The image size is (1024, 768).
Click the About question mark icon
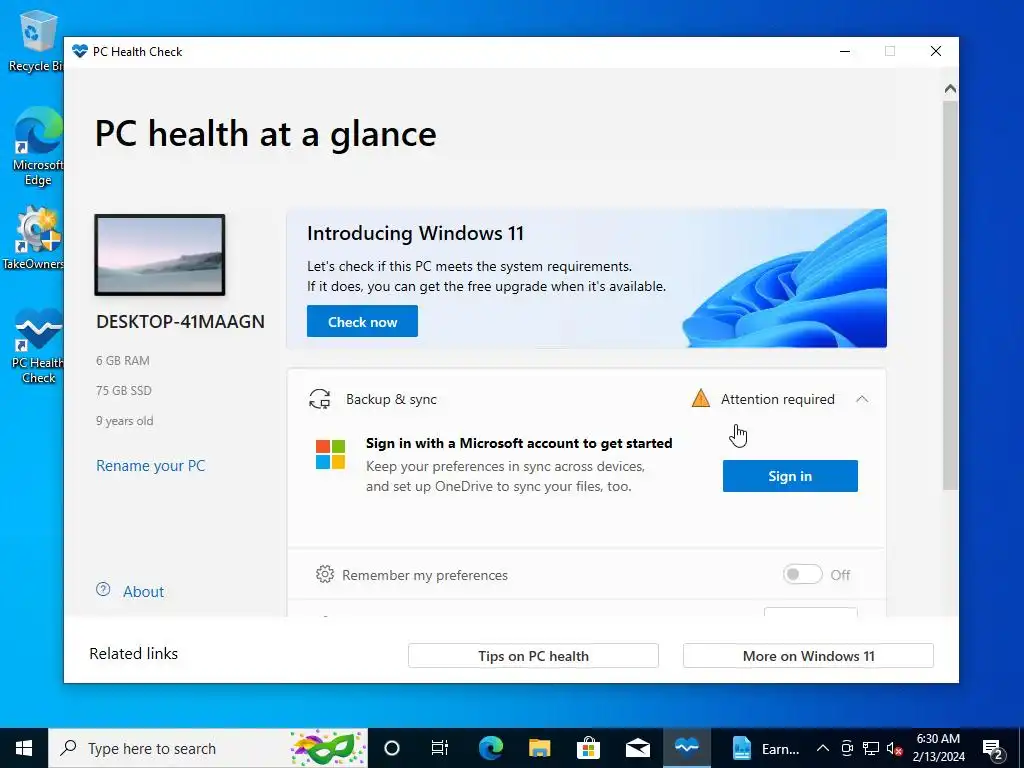pyautogui.click(x=103, y=590)
